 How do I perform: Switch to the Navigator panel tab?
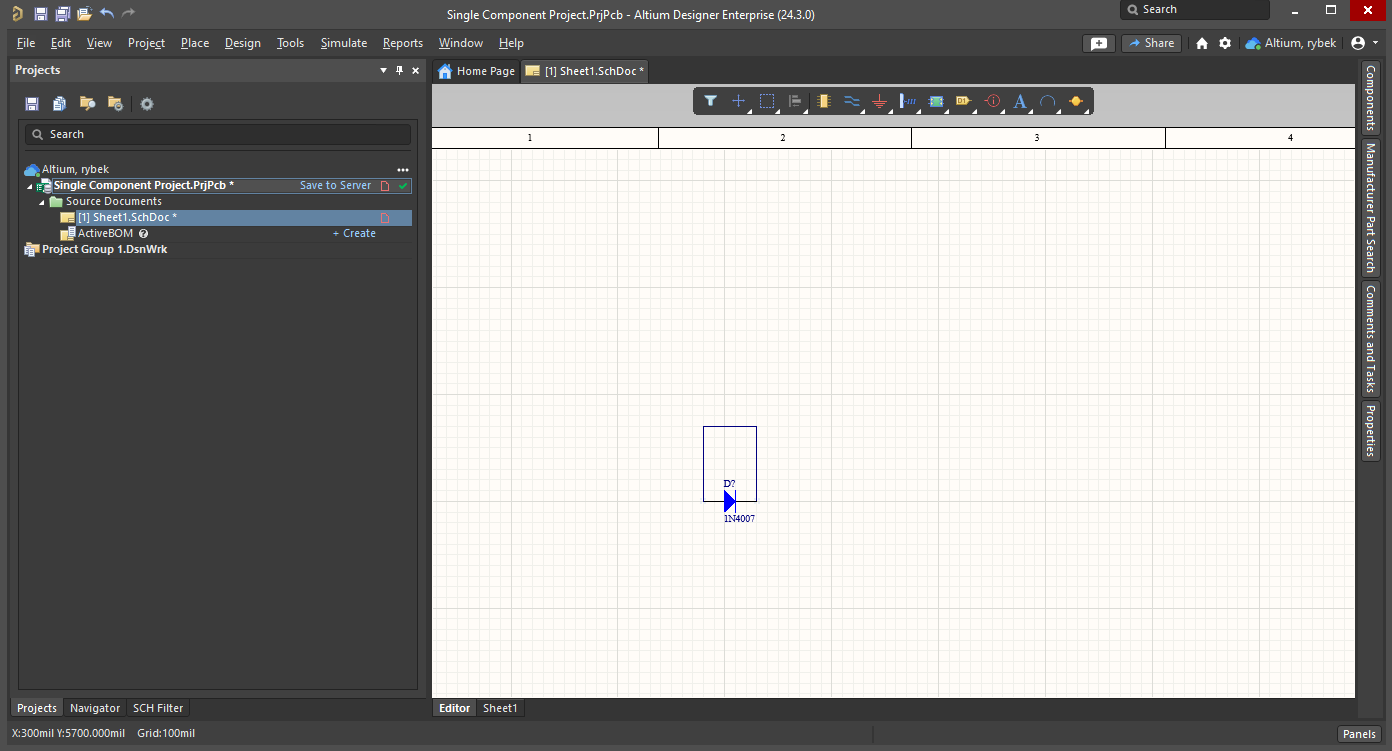tap(95, 708)
